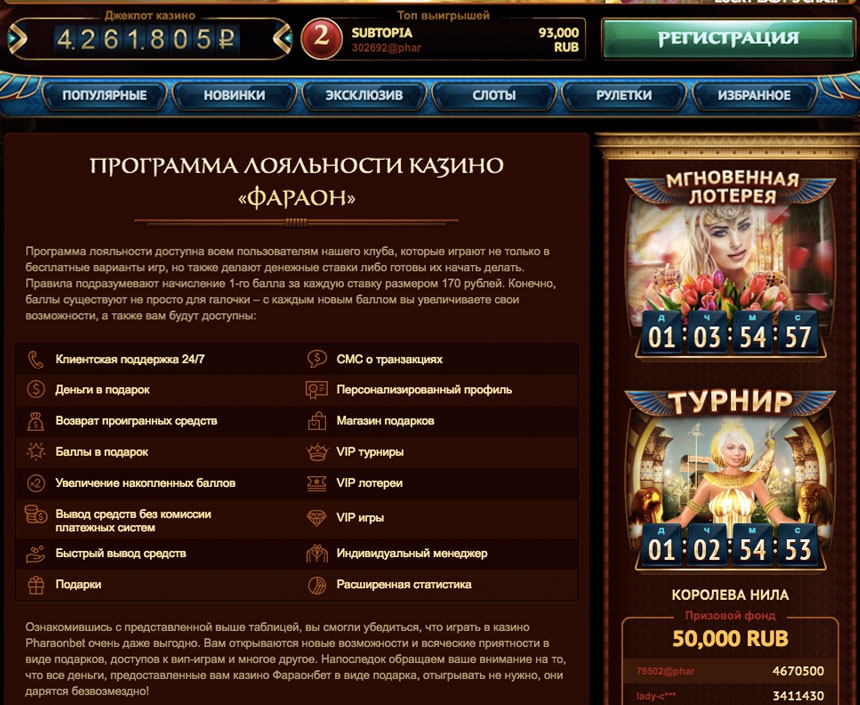This screenshot has height=705, width=860.
Task: Click the ticket icon beside VIP лотереи
Action: pos(316,483)
